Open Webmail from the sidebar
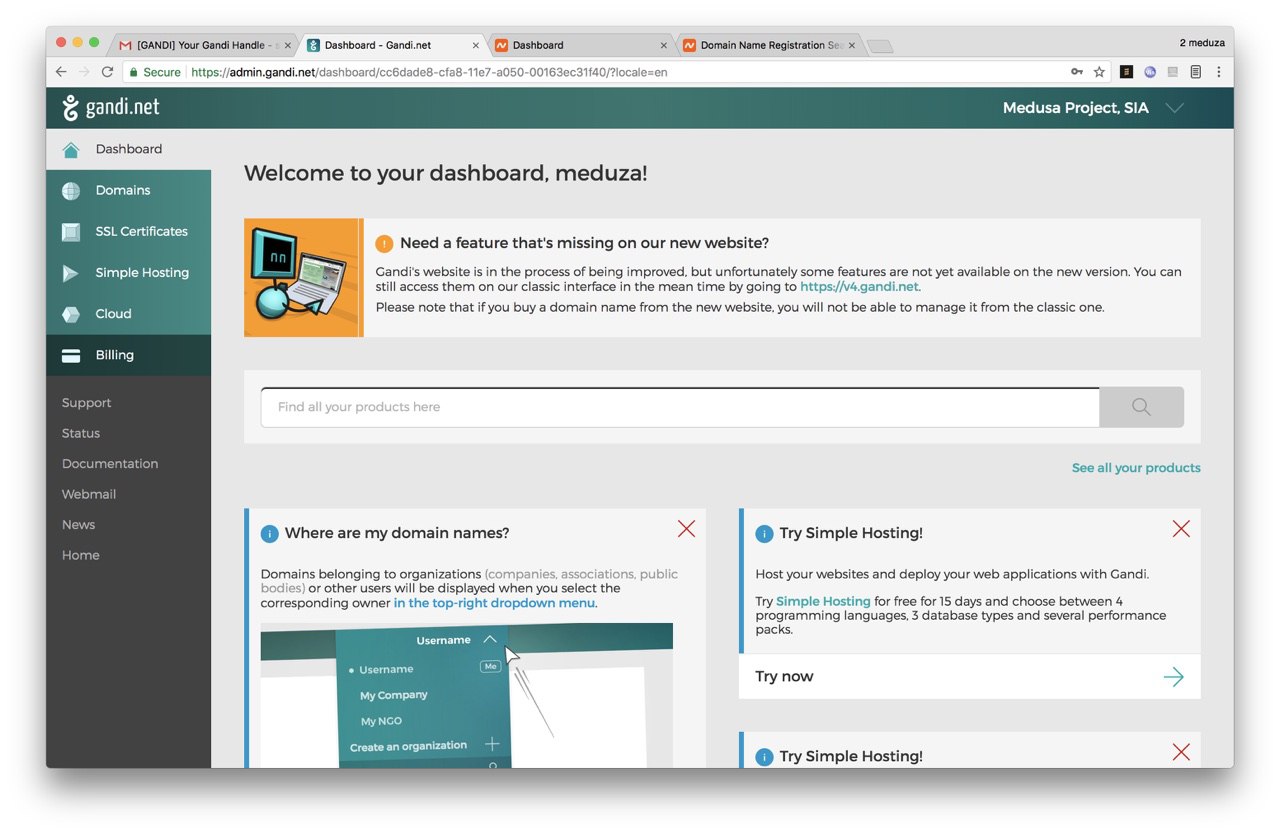This screenshot has height=834, width=1280. 89,494
